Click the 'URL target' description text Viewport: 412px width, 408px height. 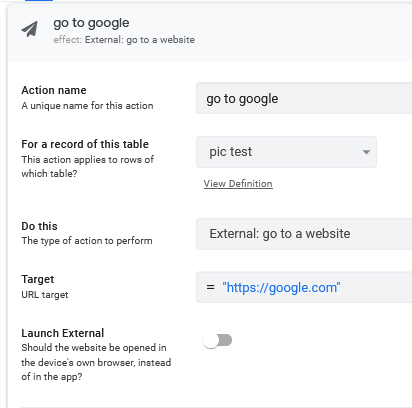click(45, 295)
